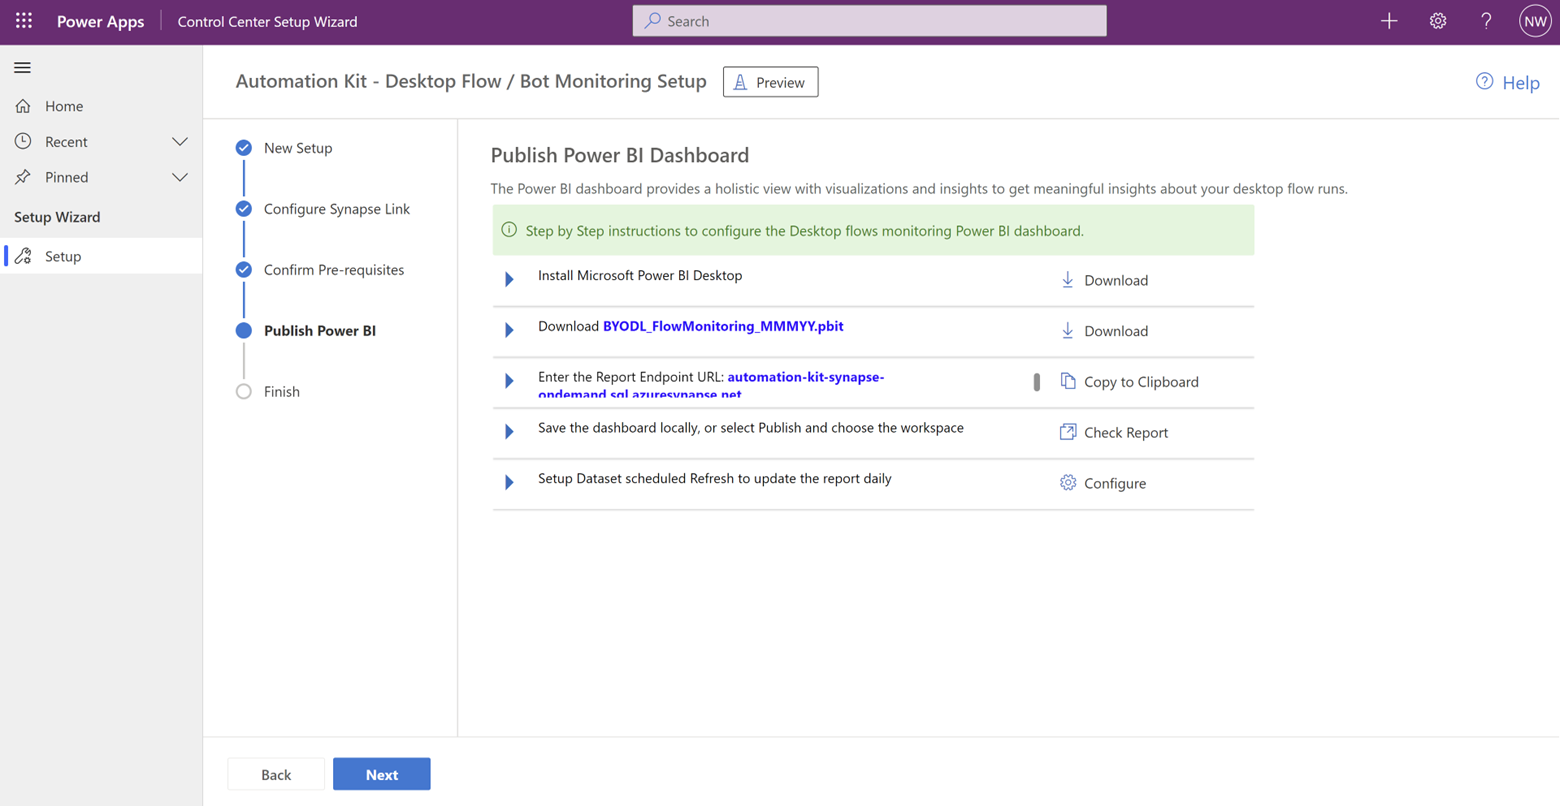Screen dimensions: 1560x806
Task: Click the plus icon in top bar
Action: 1389,21
